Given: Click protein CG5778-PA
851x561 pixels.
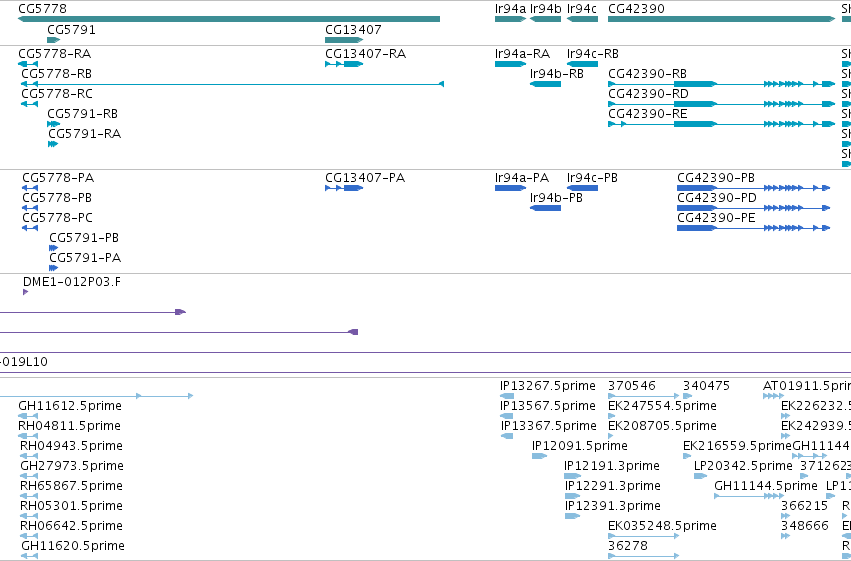Looking at the screenshot, I should 30,188.
